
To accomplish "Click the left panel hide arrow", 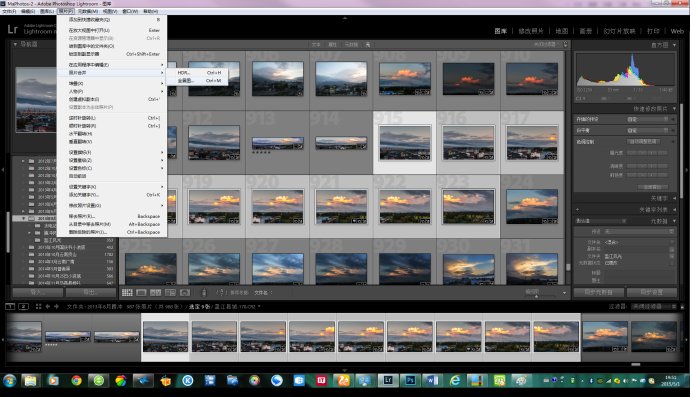I will tap(3, 169).
